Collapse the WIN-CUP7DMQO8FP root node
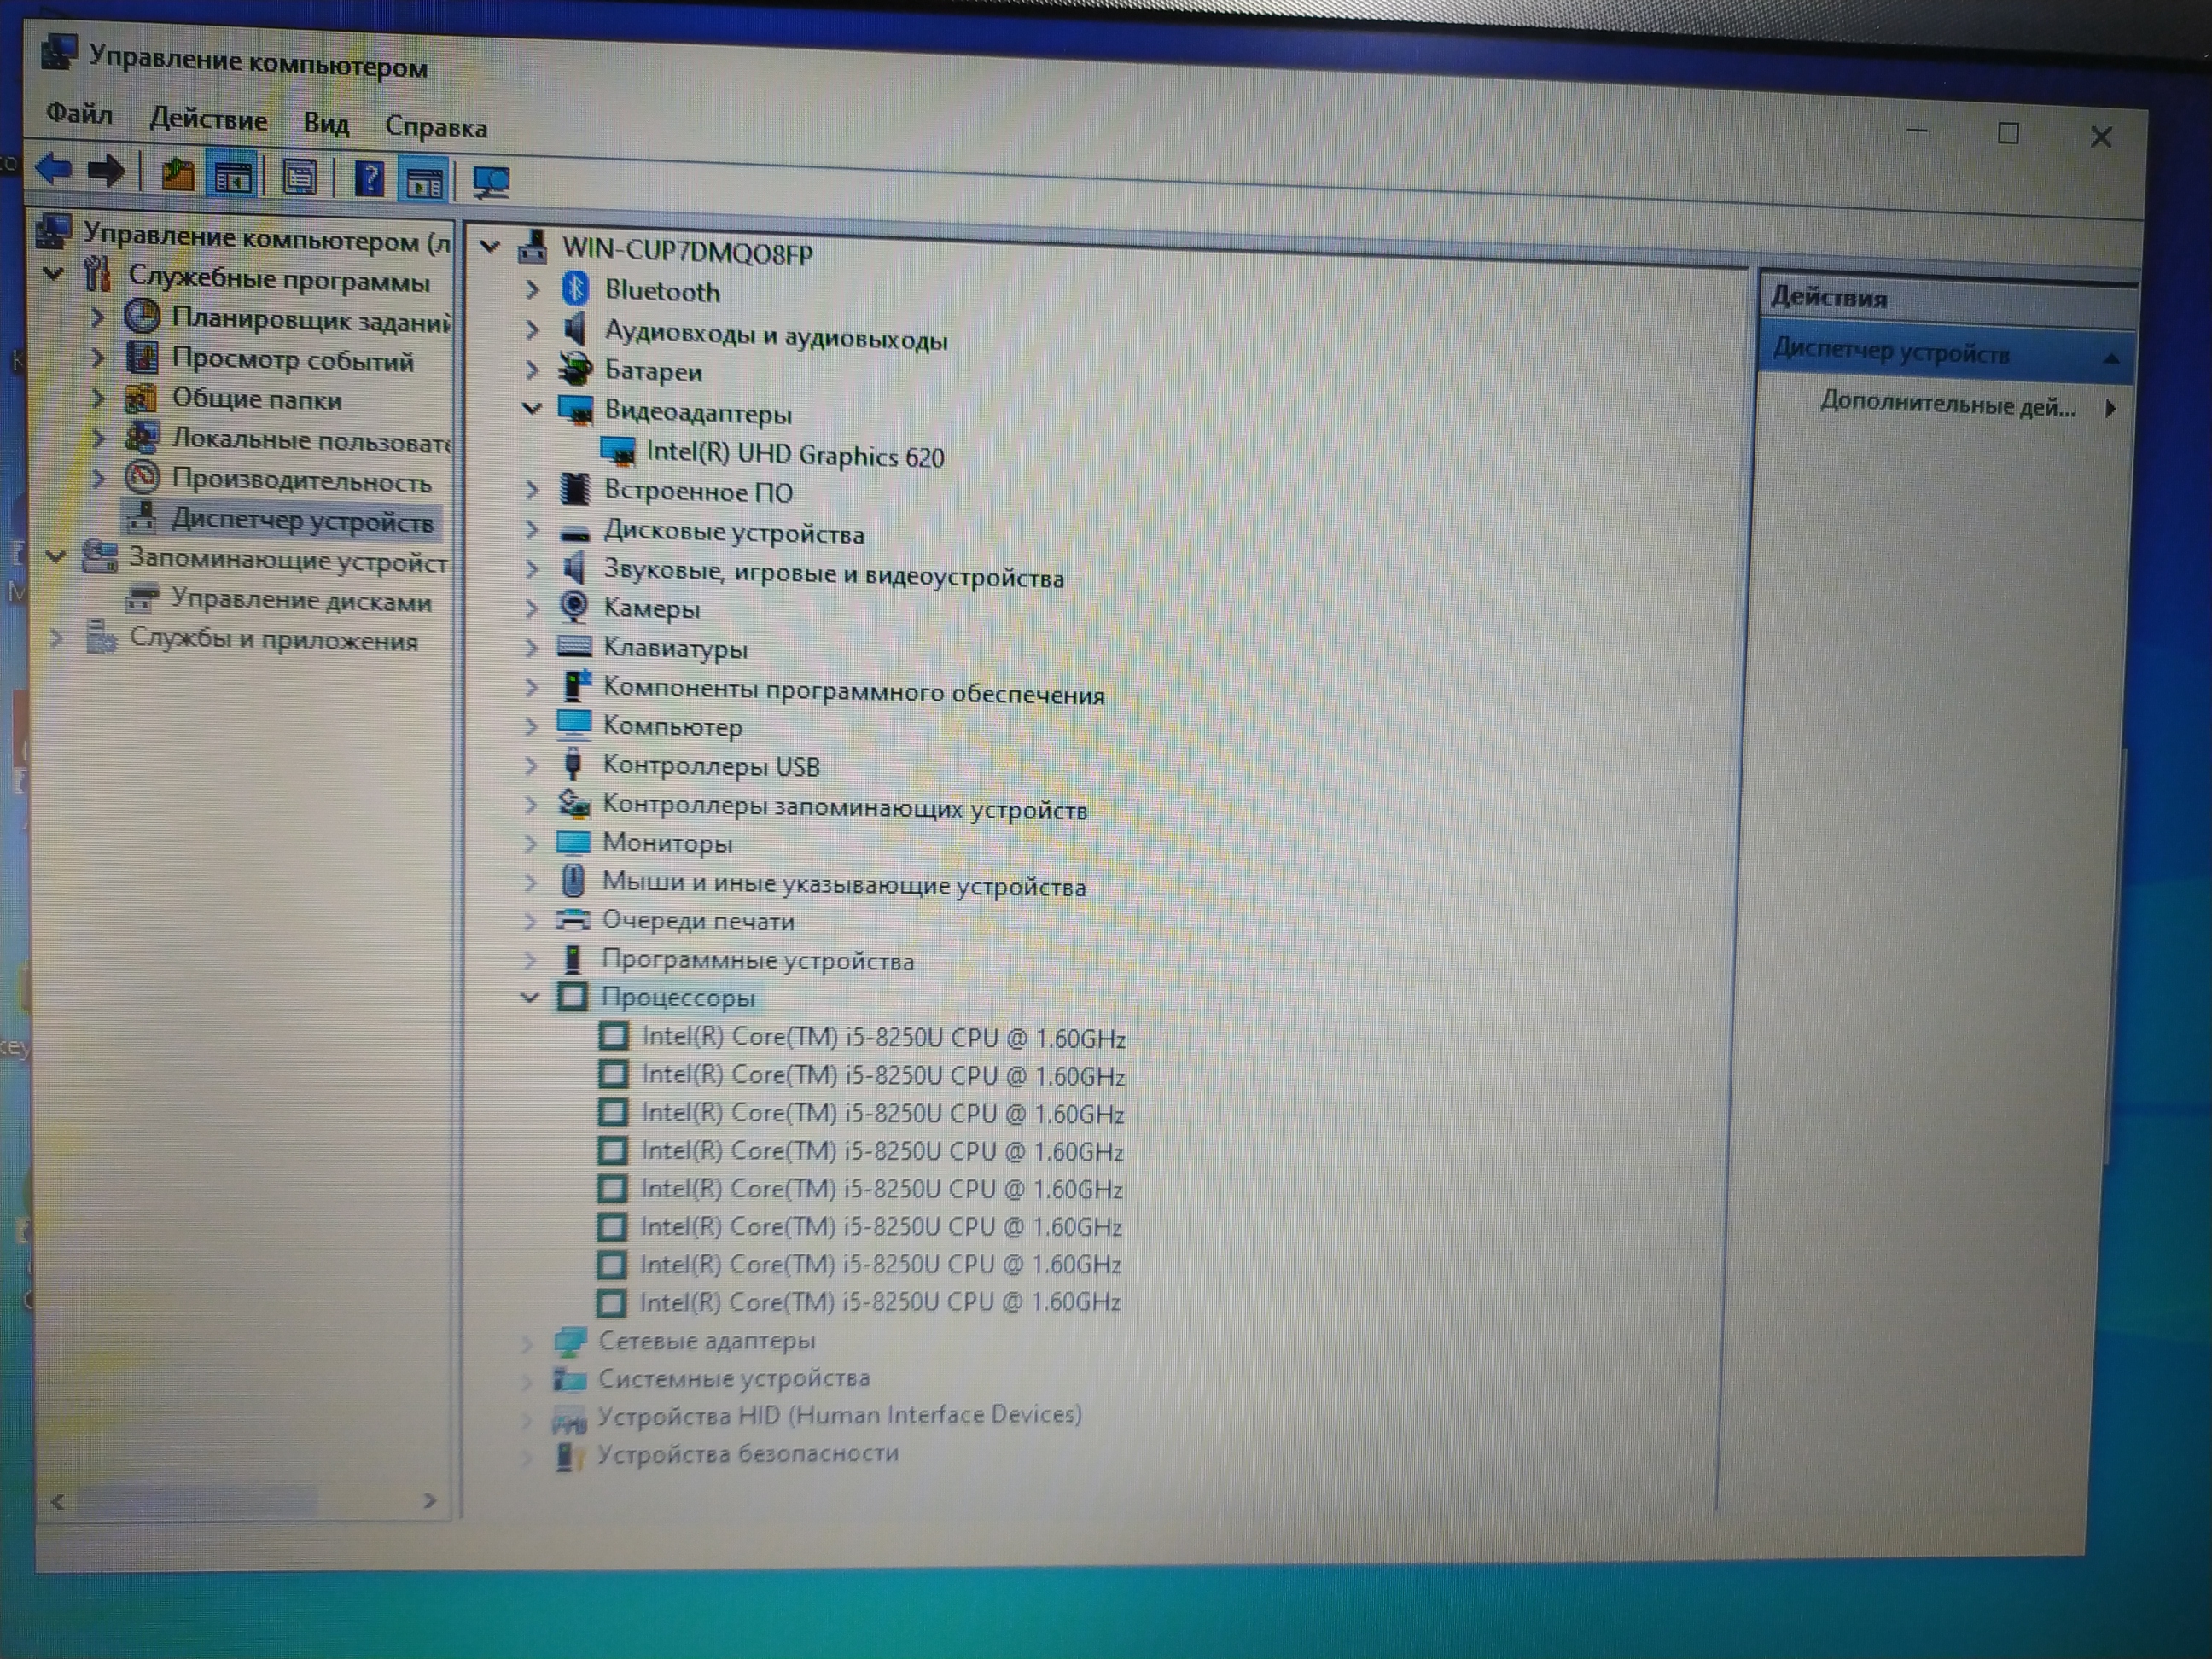2212x1659 pixels. 490,246
